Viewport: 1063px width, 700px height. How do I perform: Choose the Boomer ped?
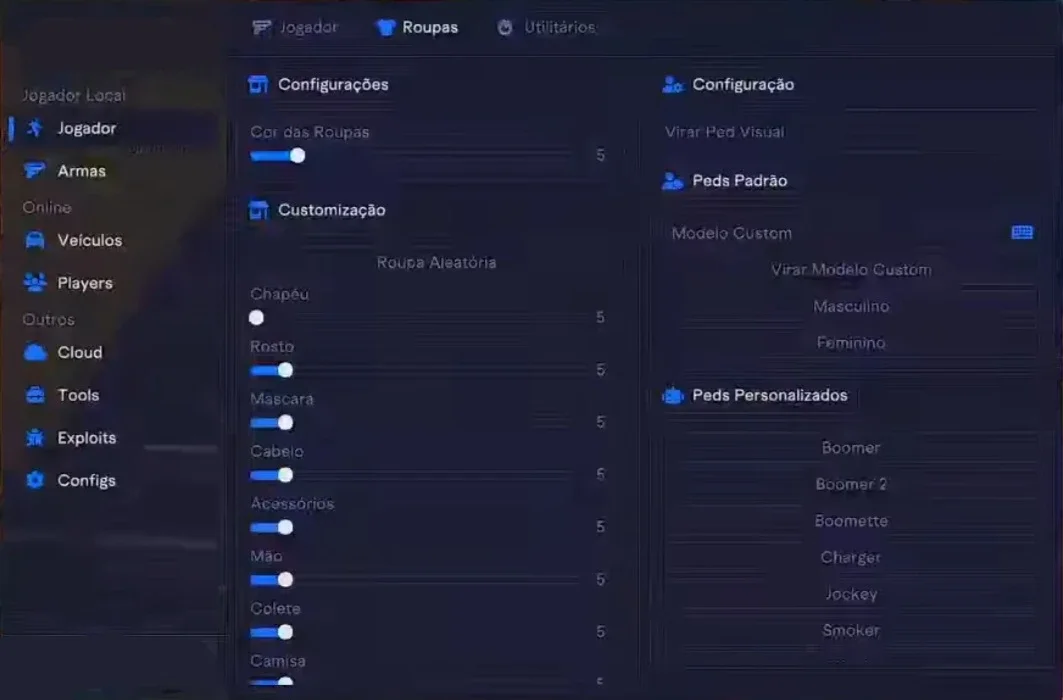pyautogui.click(x=851, y=448)
